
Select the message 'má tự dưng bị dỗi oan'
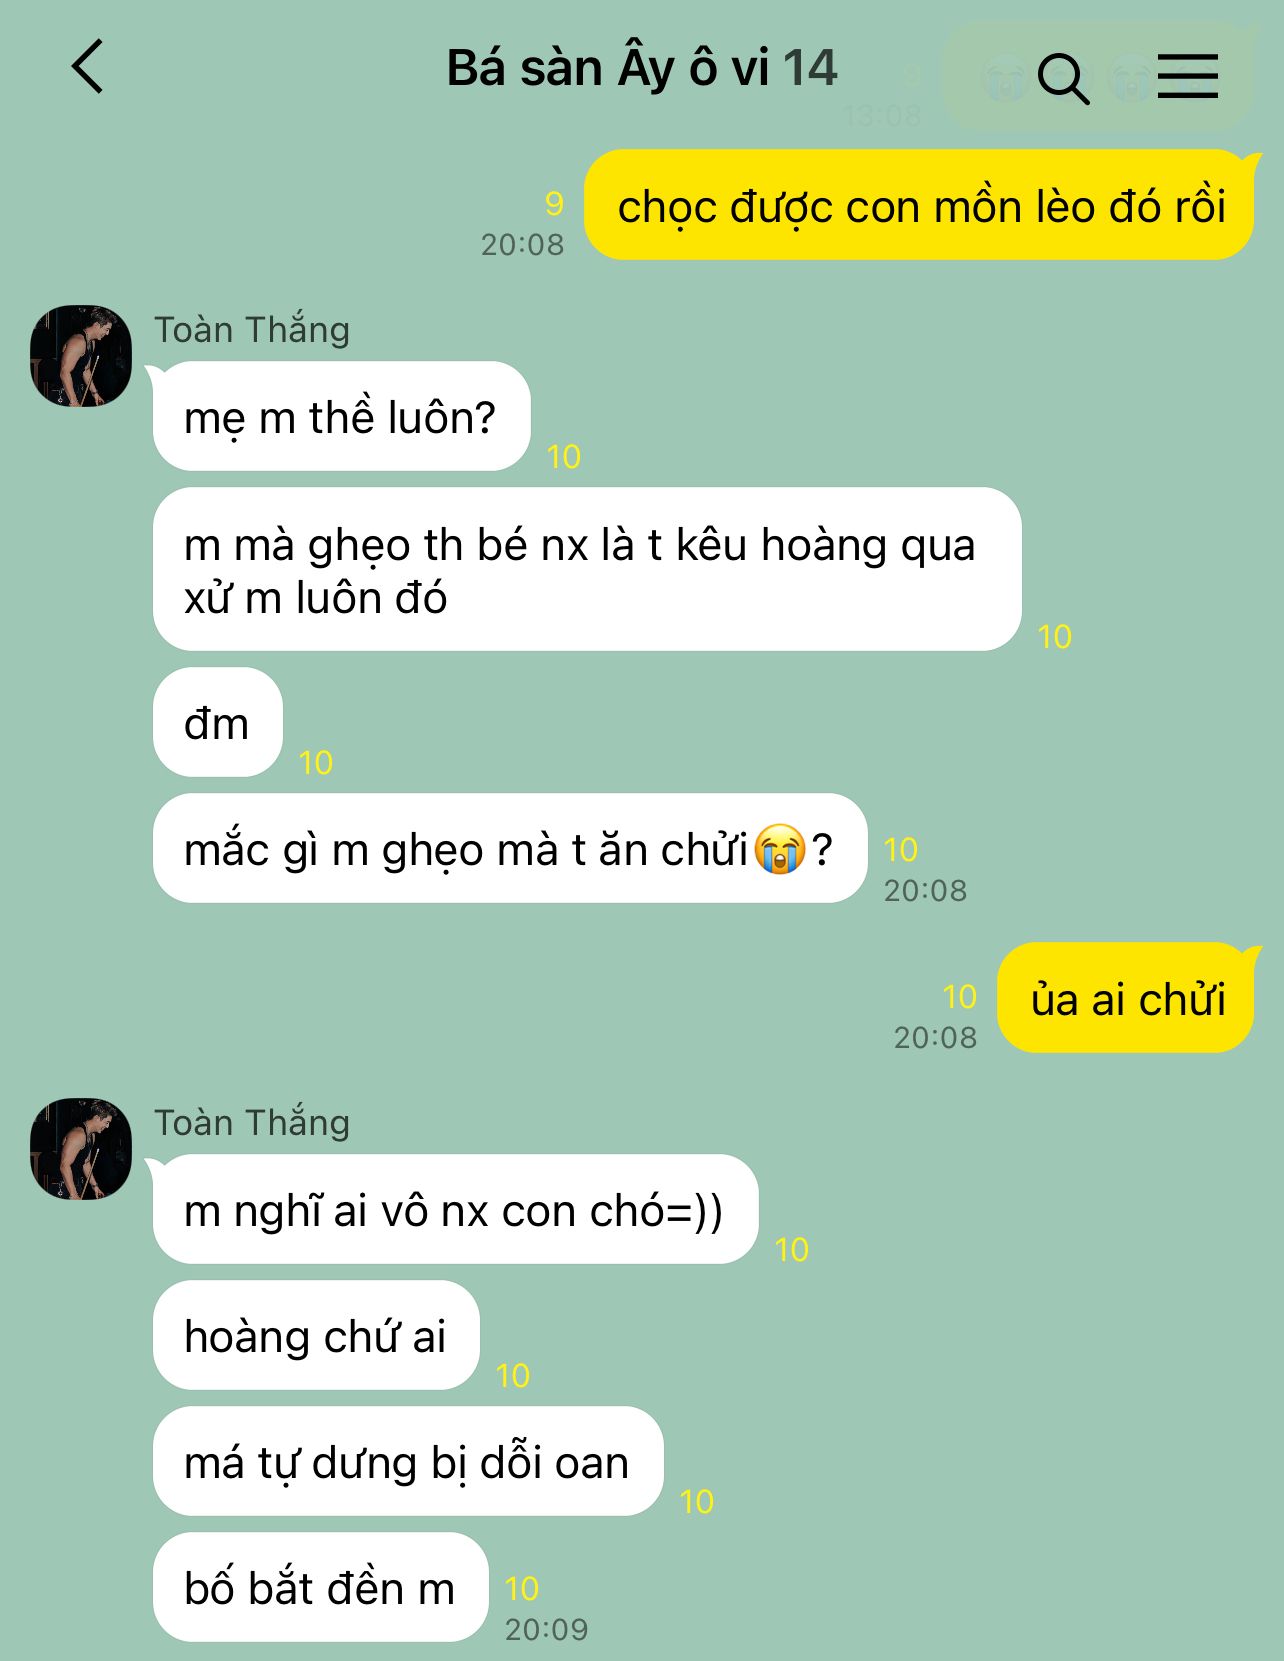click(408, 1461)
